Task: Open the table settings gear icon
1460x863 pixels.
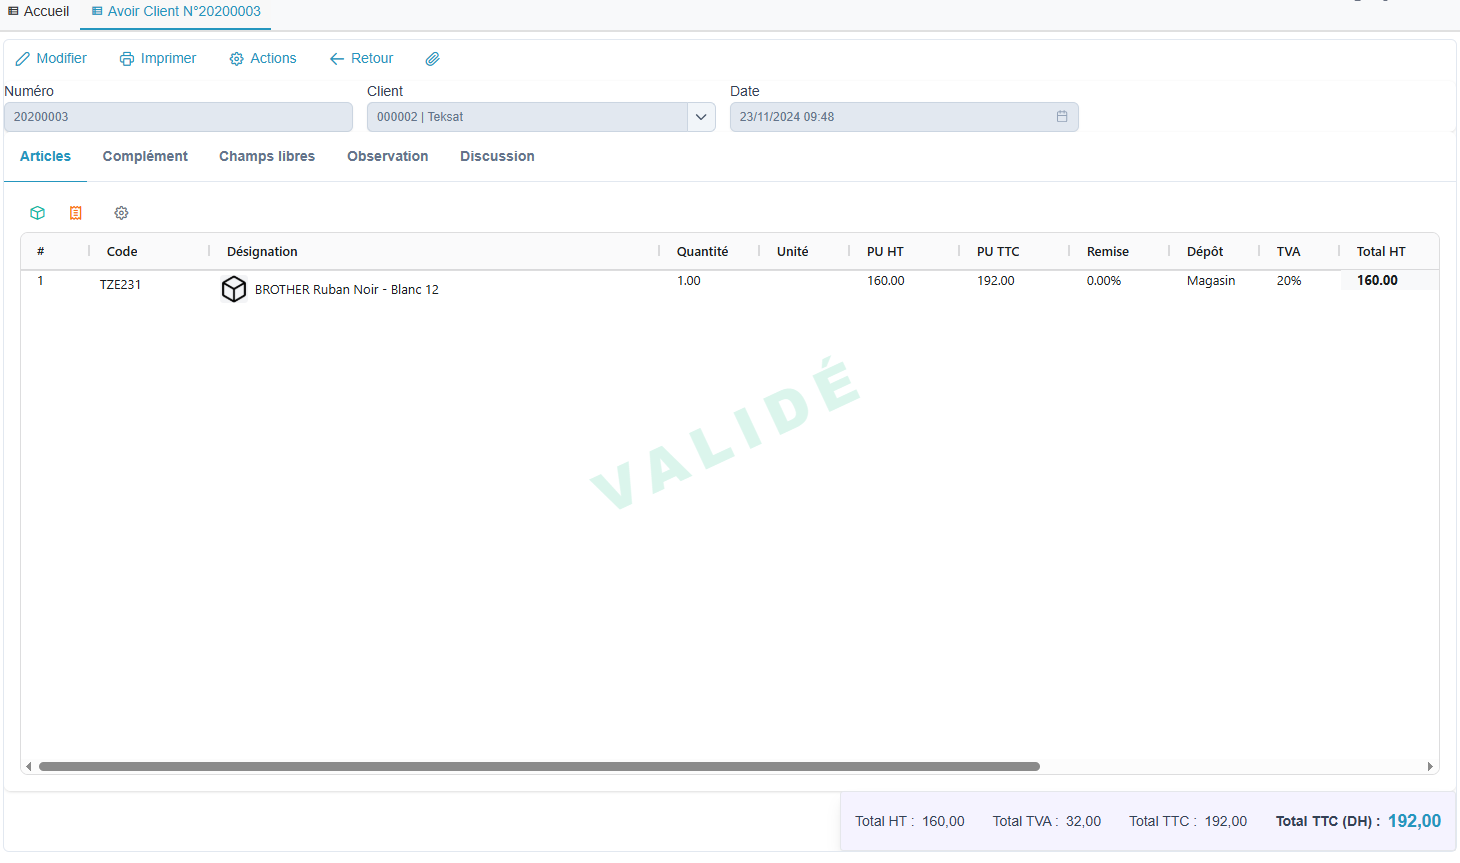Action: pyautogui.click(x=121, y=212)
